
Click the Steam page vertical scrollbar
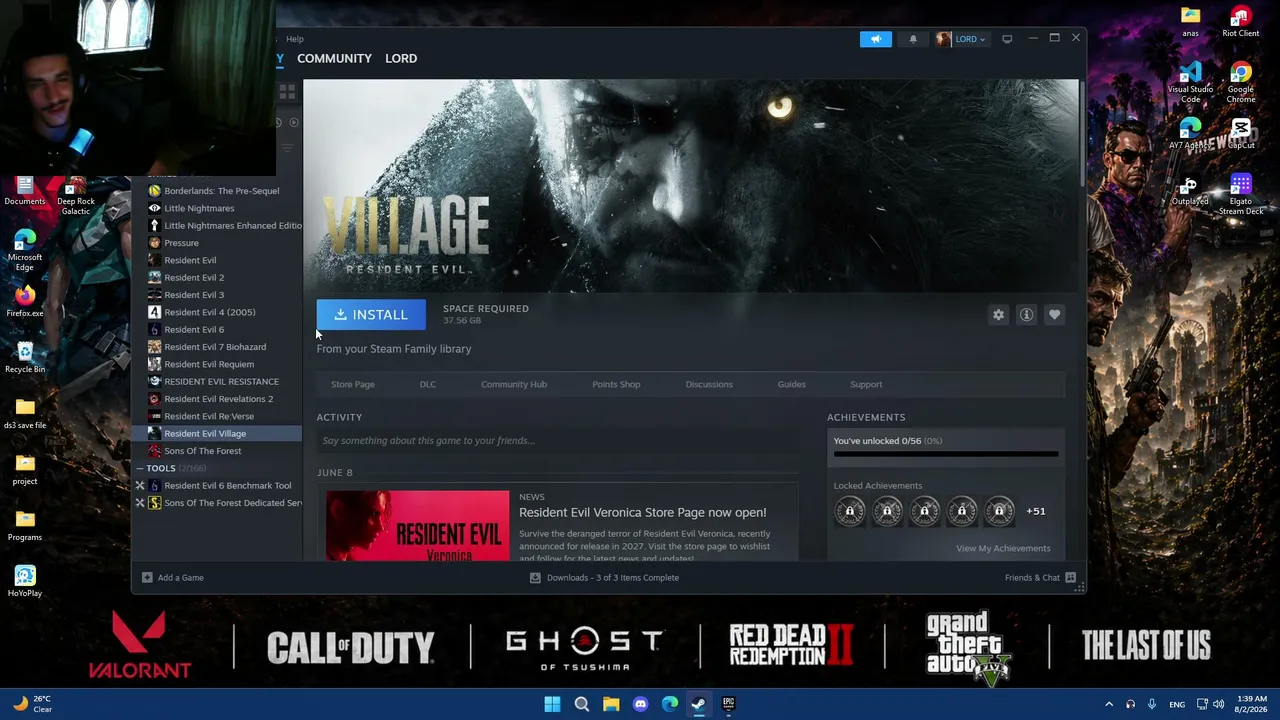tap(1081, 135)
